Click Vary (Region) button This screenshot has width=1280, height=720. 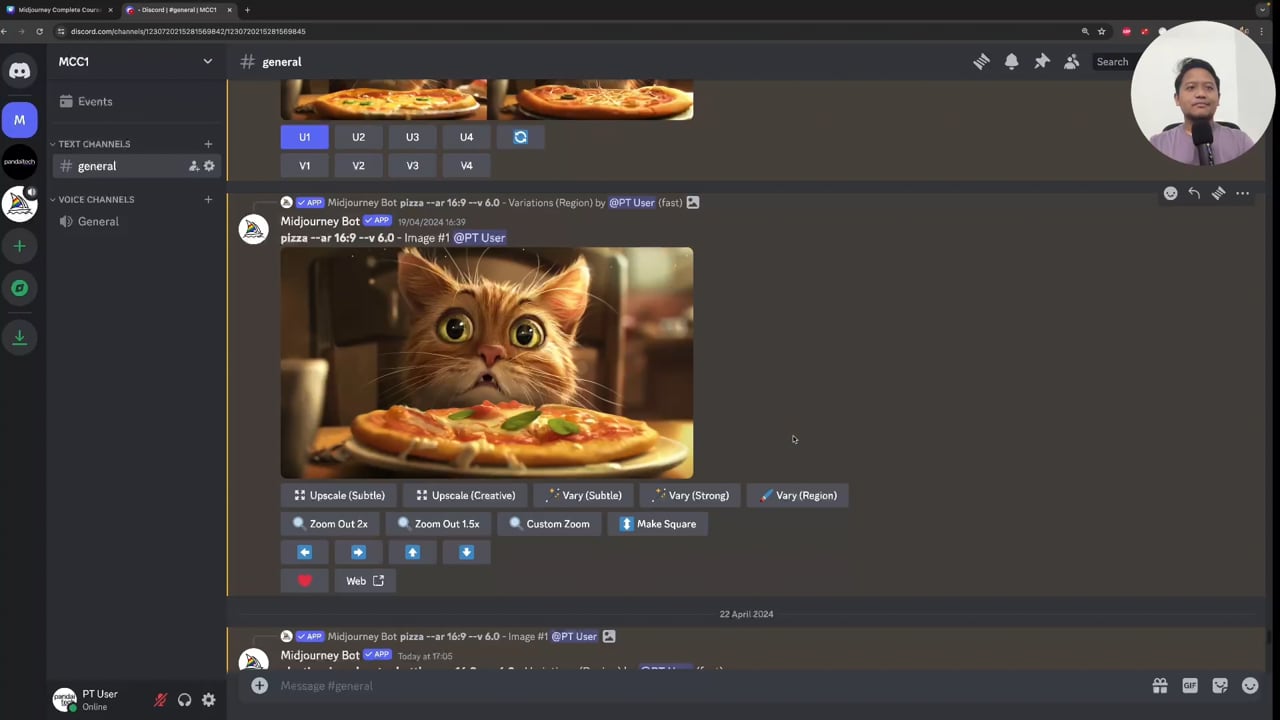797,495
